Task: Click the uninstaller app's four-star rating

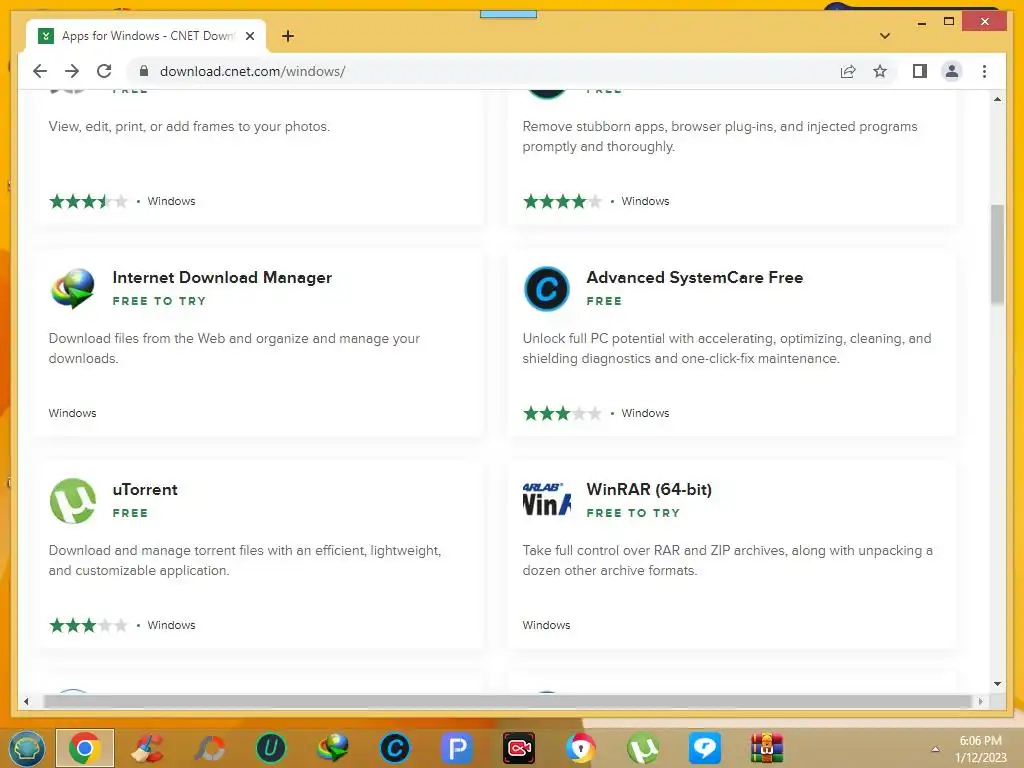Action: click(562, 201)
